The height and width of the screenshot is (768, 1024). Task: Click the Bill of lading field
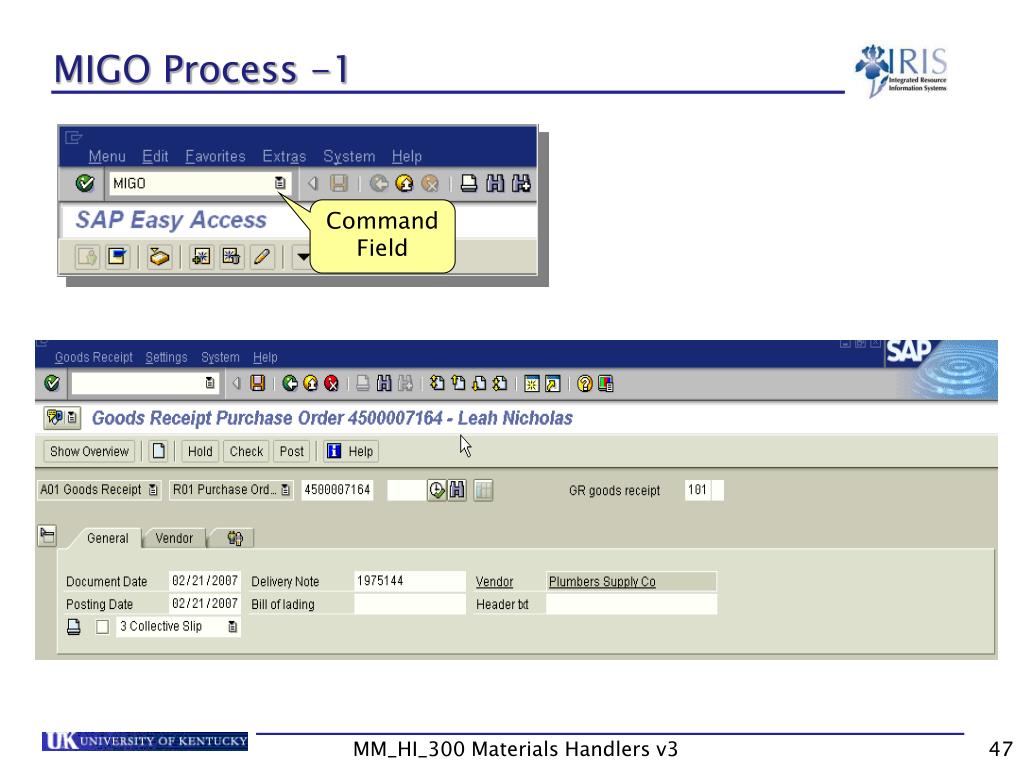[409, 604]
